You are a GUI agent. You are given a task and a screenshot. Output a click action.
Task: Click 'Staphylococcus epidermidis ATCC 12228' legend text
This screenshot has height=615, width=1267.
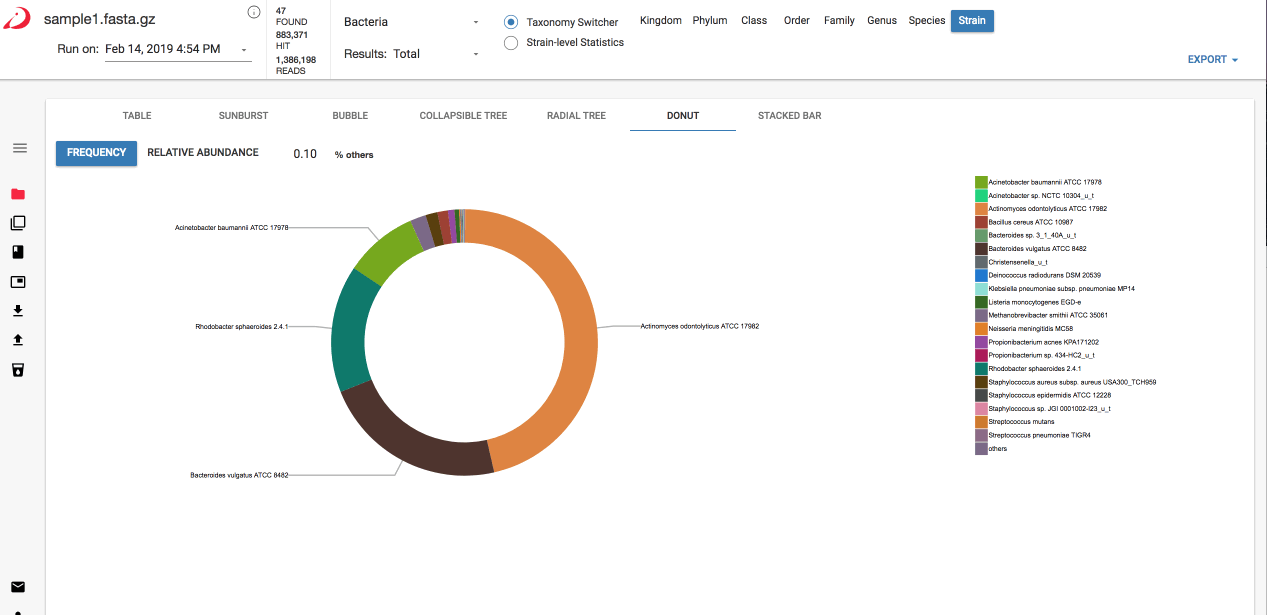click(x=1049, y=395)
